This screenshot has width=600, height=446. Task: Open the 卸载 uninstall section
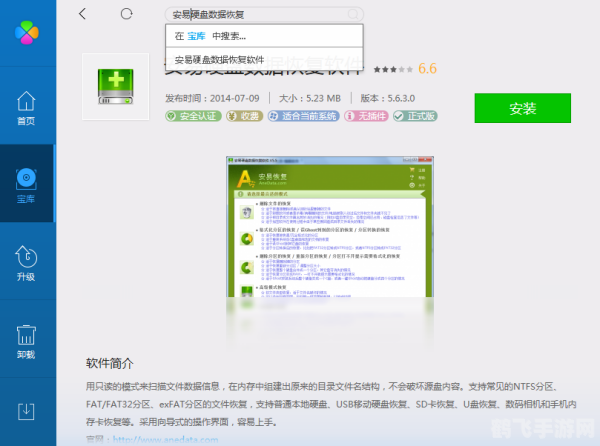point(26,342)
